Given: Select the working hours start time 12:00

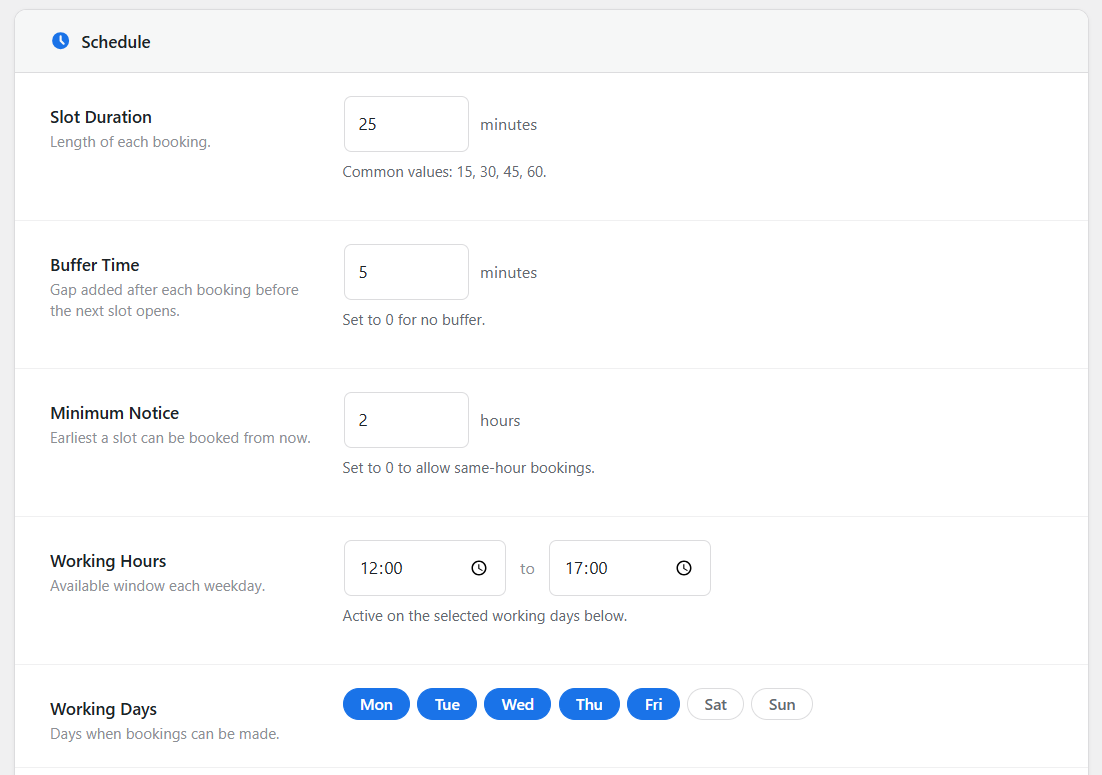Looking at the screenshot, I should tap(424, 568).
